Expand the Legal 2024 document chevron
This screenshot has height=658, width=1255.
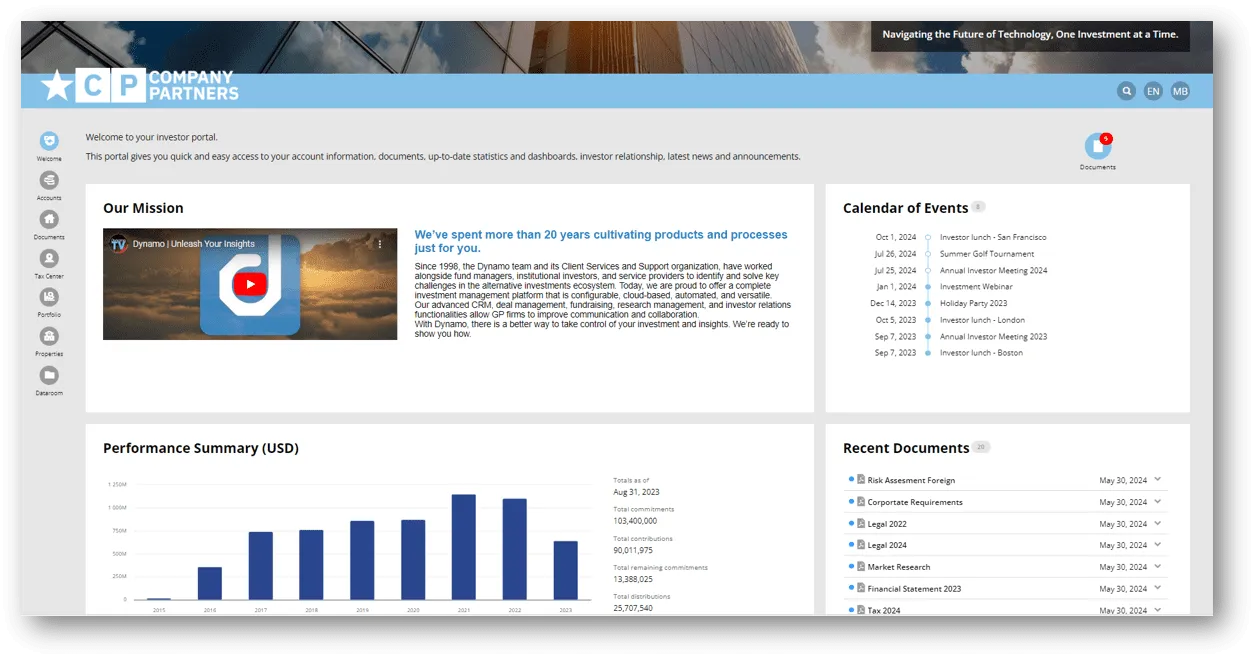(x=1158, y=544)
